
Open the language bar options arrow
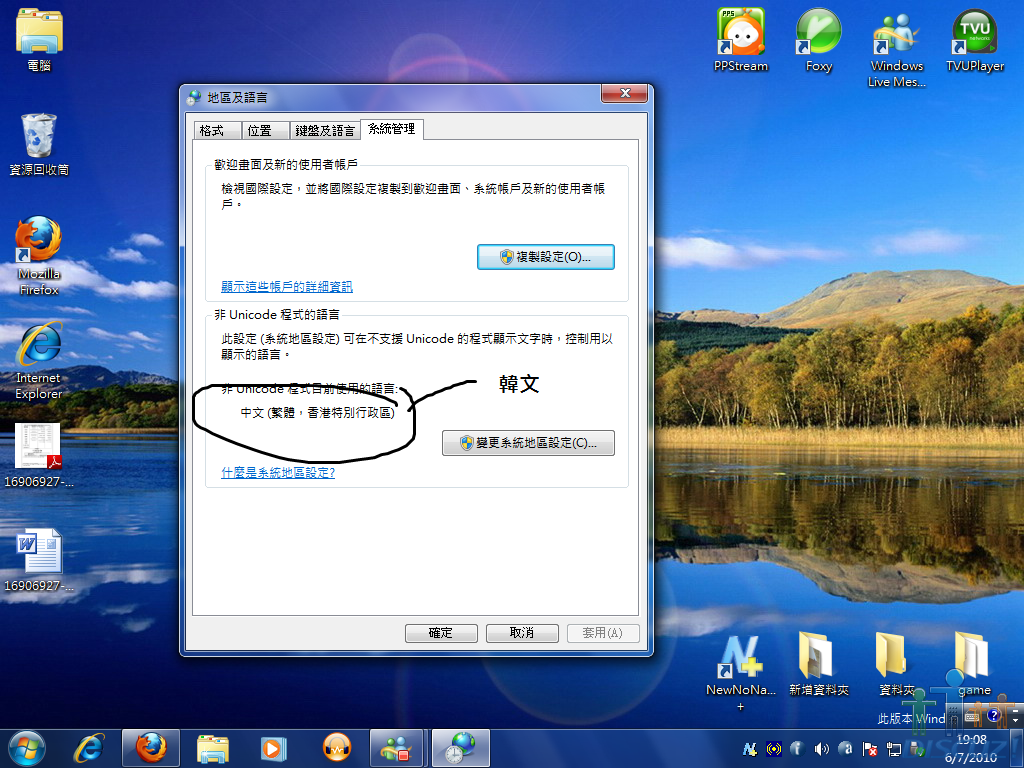point(1016,720)
